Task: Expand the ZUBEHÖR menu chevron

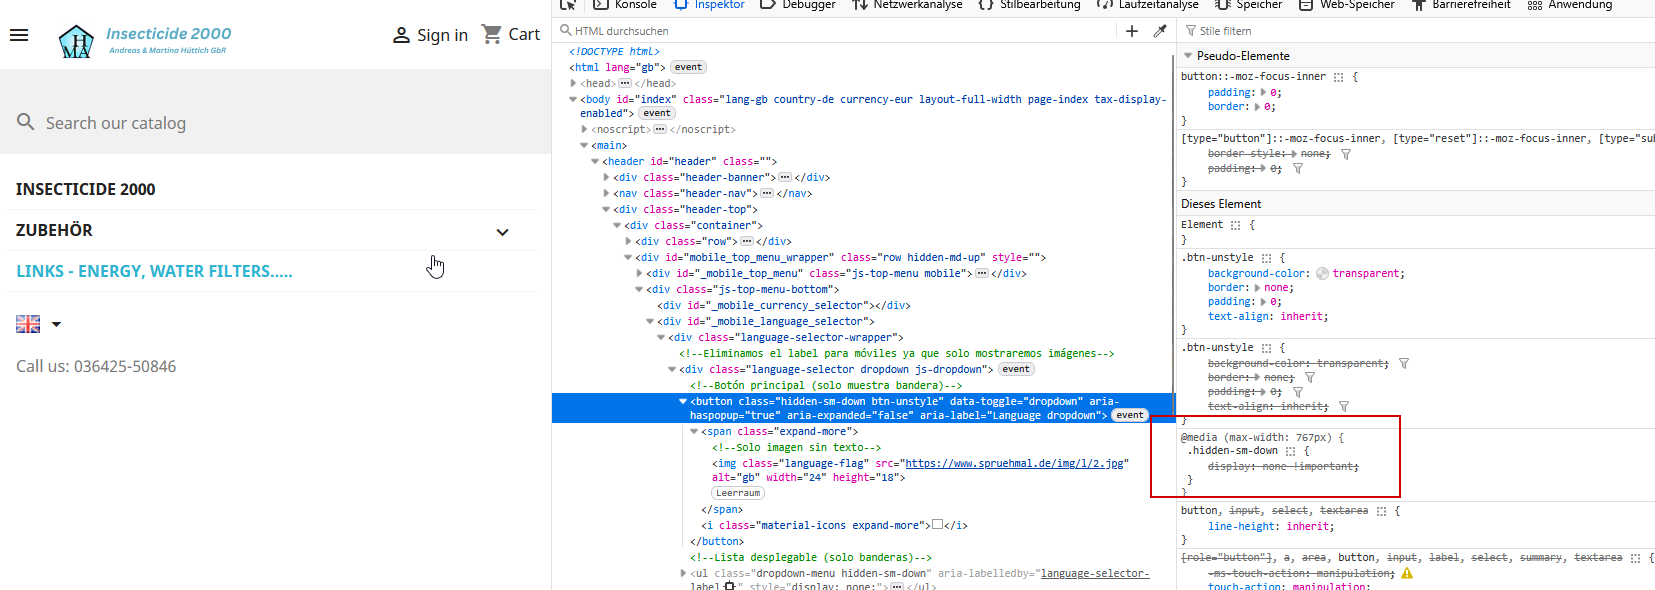Action: 502,232
